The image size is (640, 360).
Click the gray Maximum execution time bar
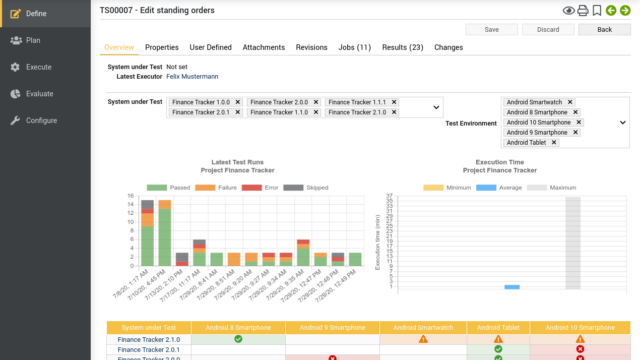(x=573, y=243)
